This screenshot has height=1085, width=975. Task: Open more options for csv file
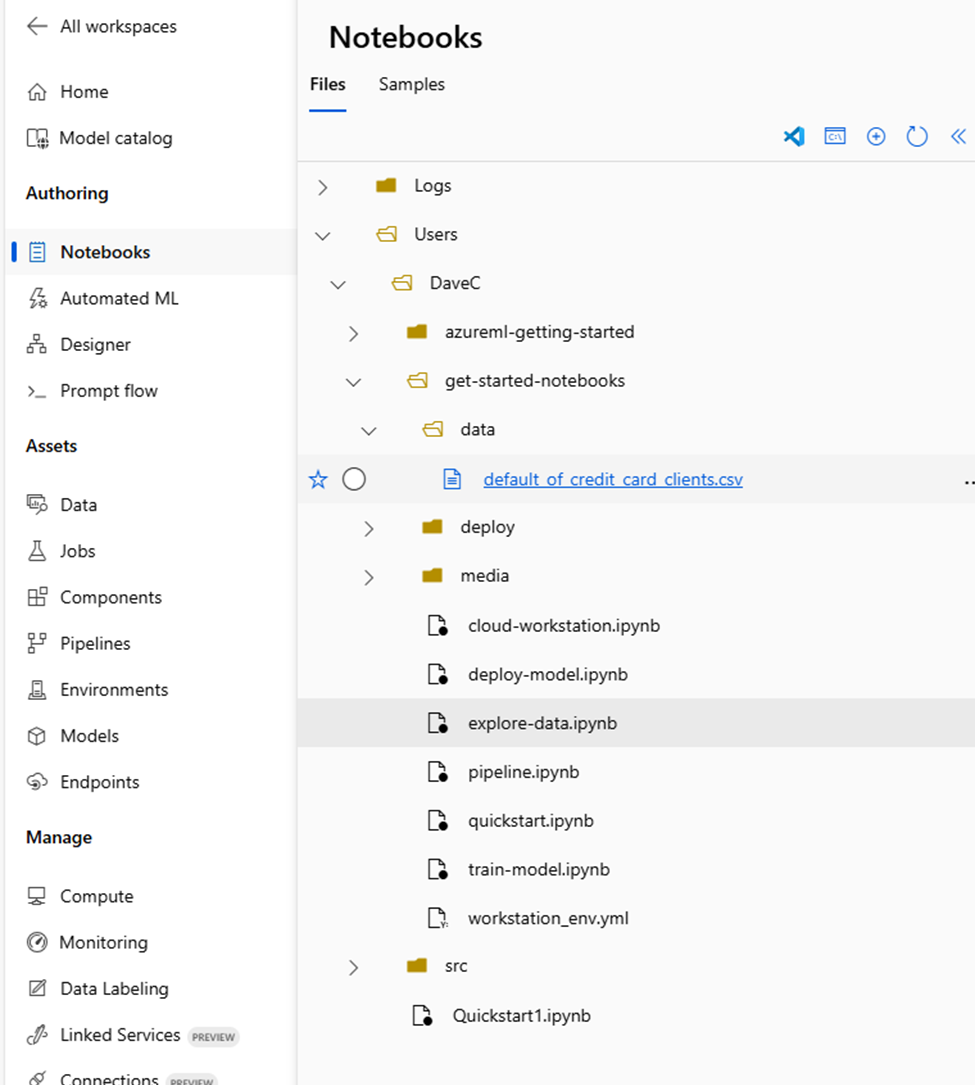tap(969, 482)
